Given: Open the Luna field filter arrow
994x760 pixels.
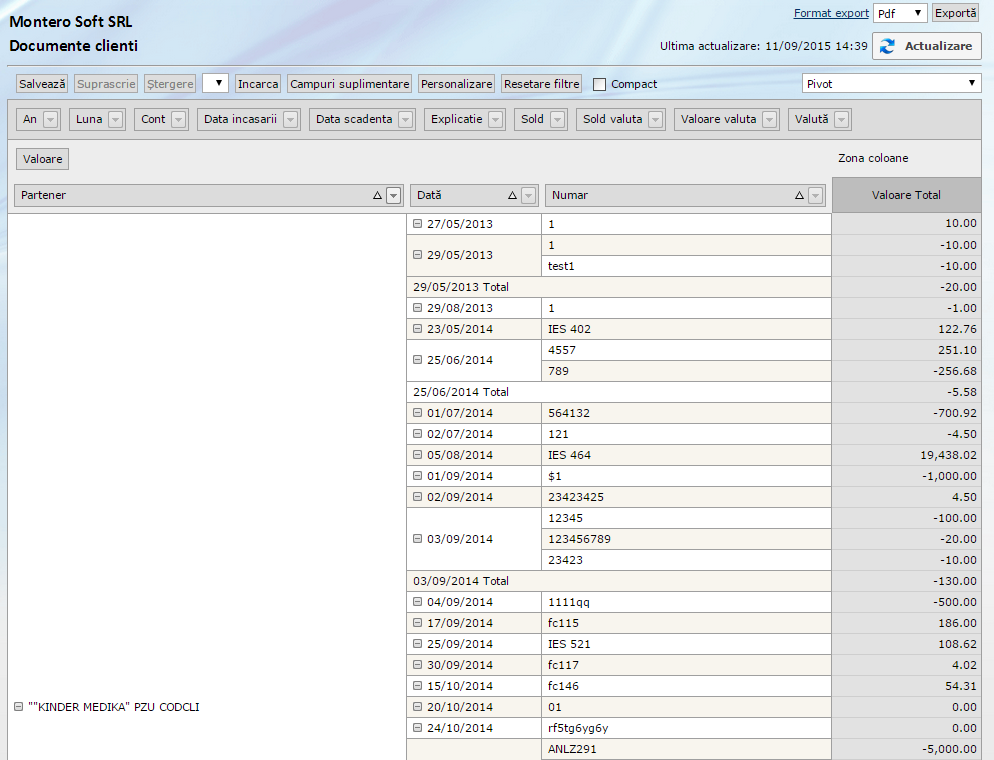Looking at the screenshot, I should 116,120.
